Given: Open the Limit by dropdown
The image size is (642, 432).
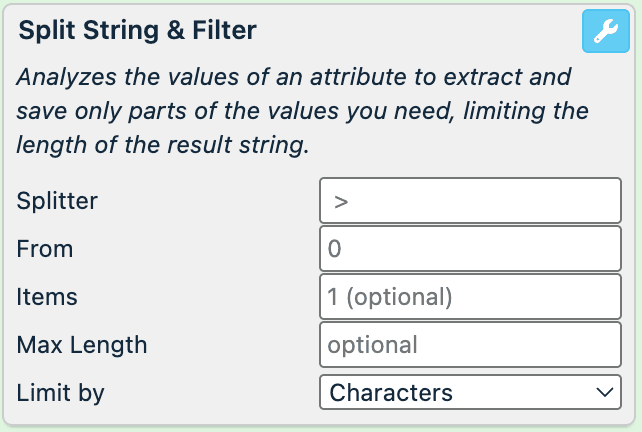Looking at the screenshot, I should (x=470, y=393).
